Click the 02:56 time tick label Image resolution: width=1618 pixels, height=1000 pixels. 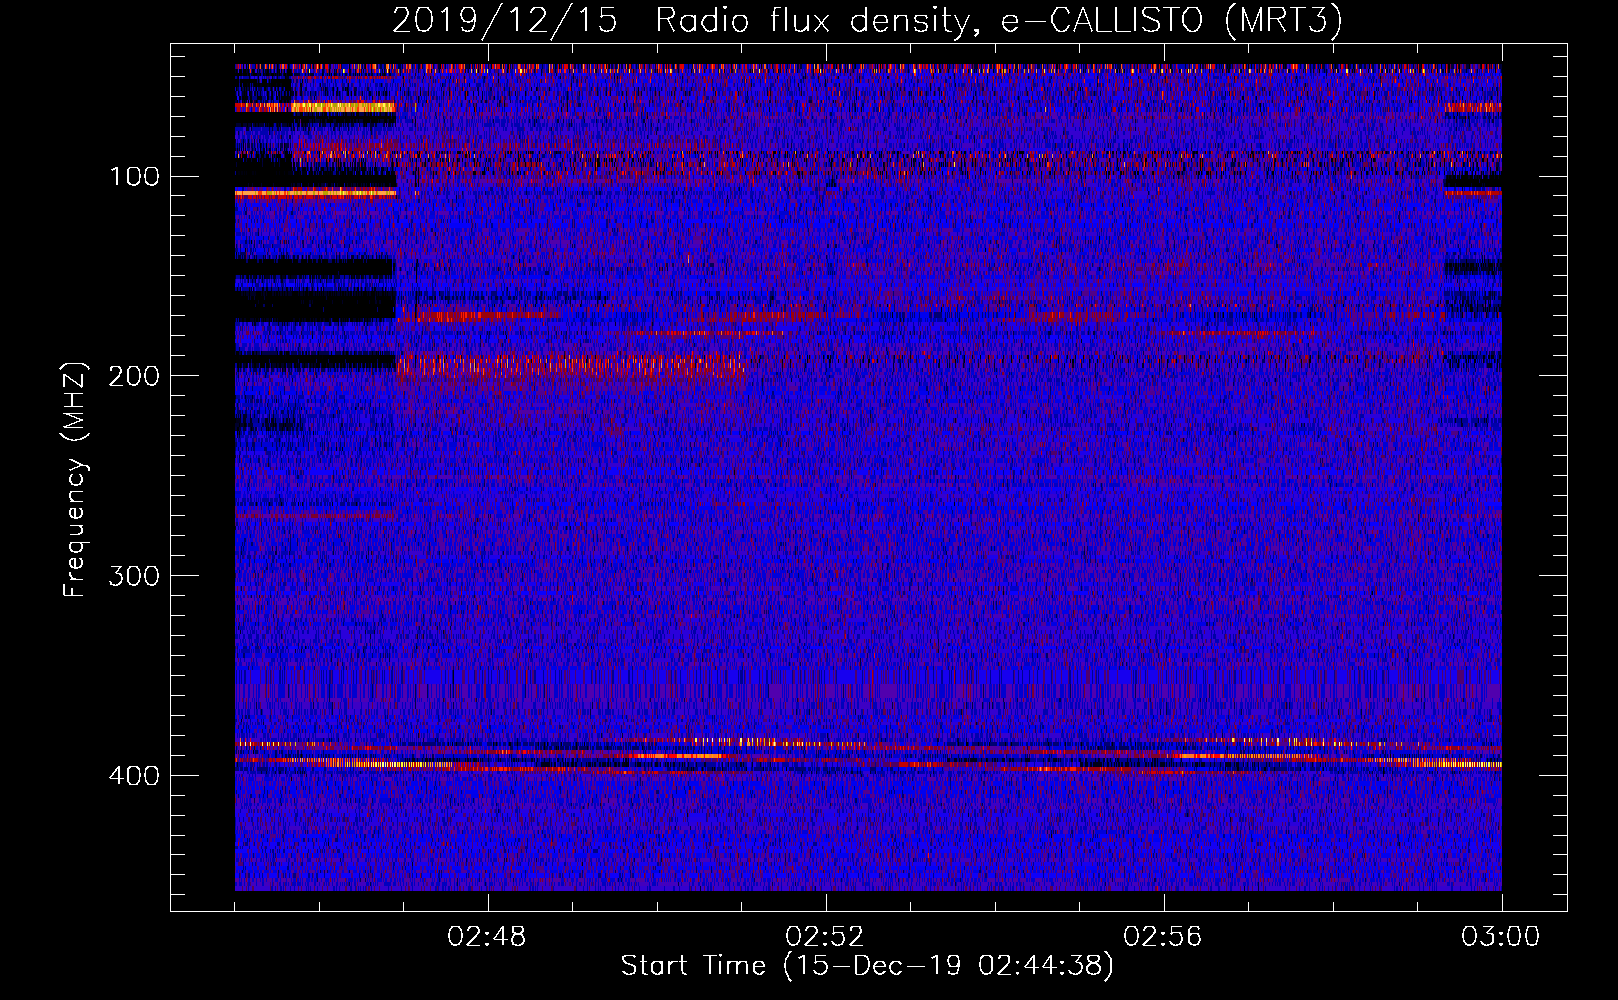coord(1163,937)
